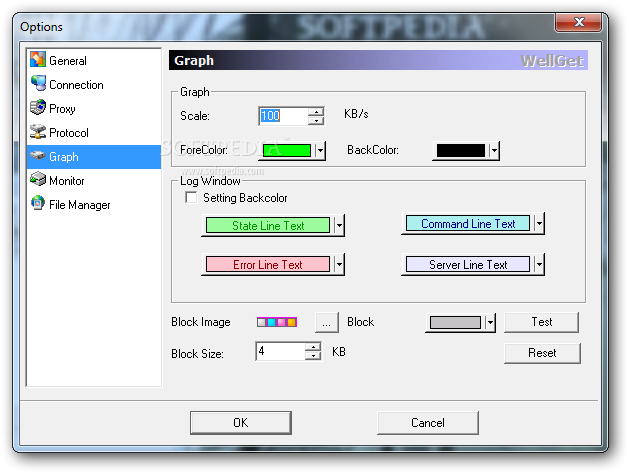Expand the BackColor dropdown arrow
This screenshot has height=473, width=629.
tap(494, 151)
